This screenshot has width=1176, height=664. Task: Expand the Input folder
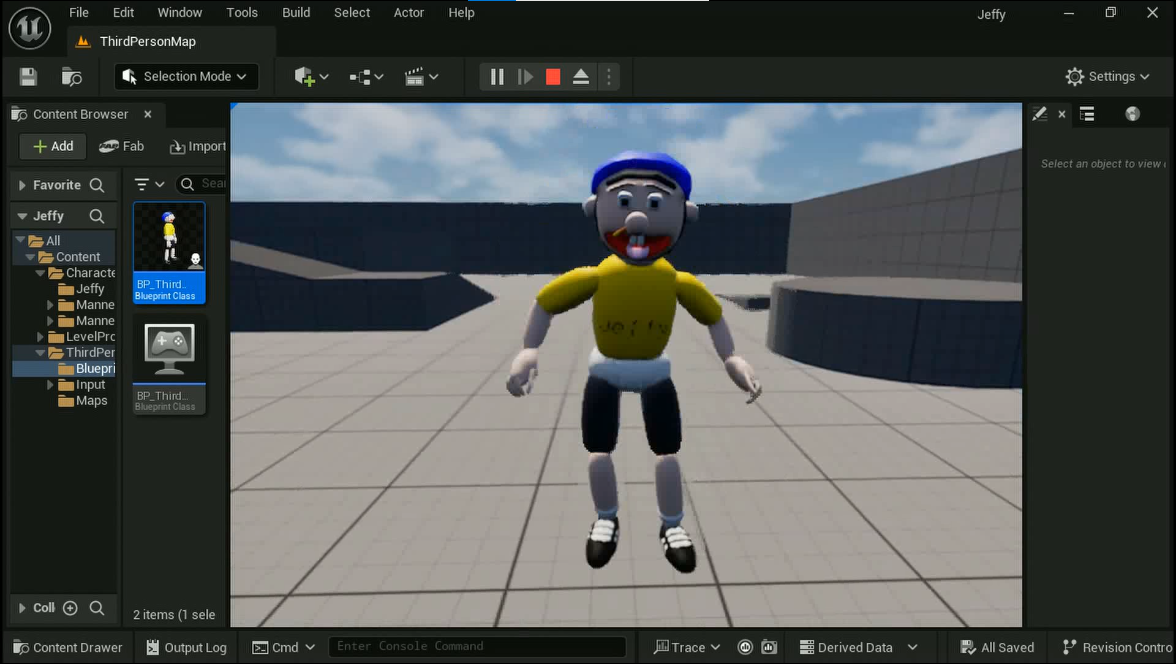tap(50, 385)
